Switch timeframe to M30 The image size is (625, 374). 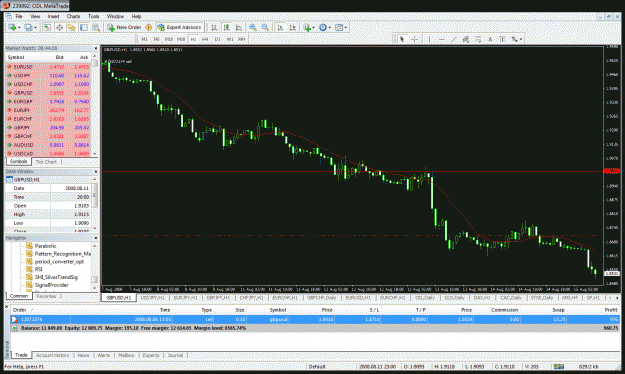coord(181,39)
